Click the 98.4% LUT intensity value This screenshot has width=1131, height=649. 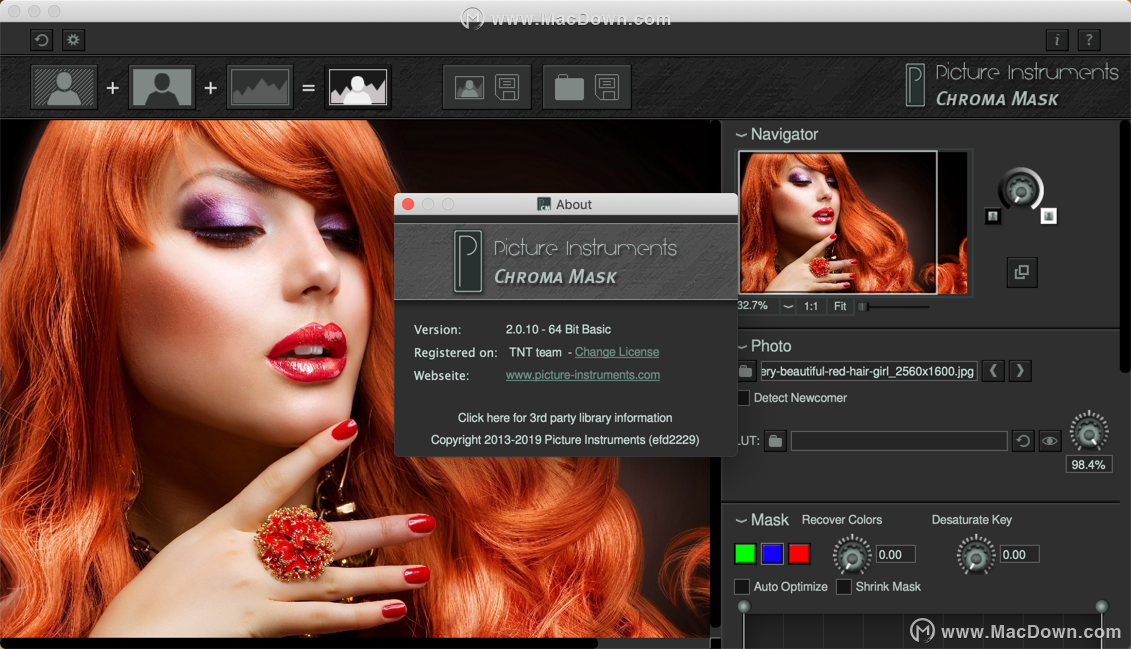click(x=1088, y=465)
